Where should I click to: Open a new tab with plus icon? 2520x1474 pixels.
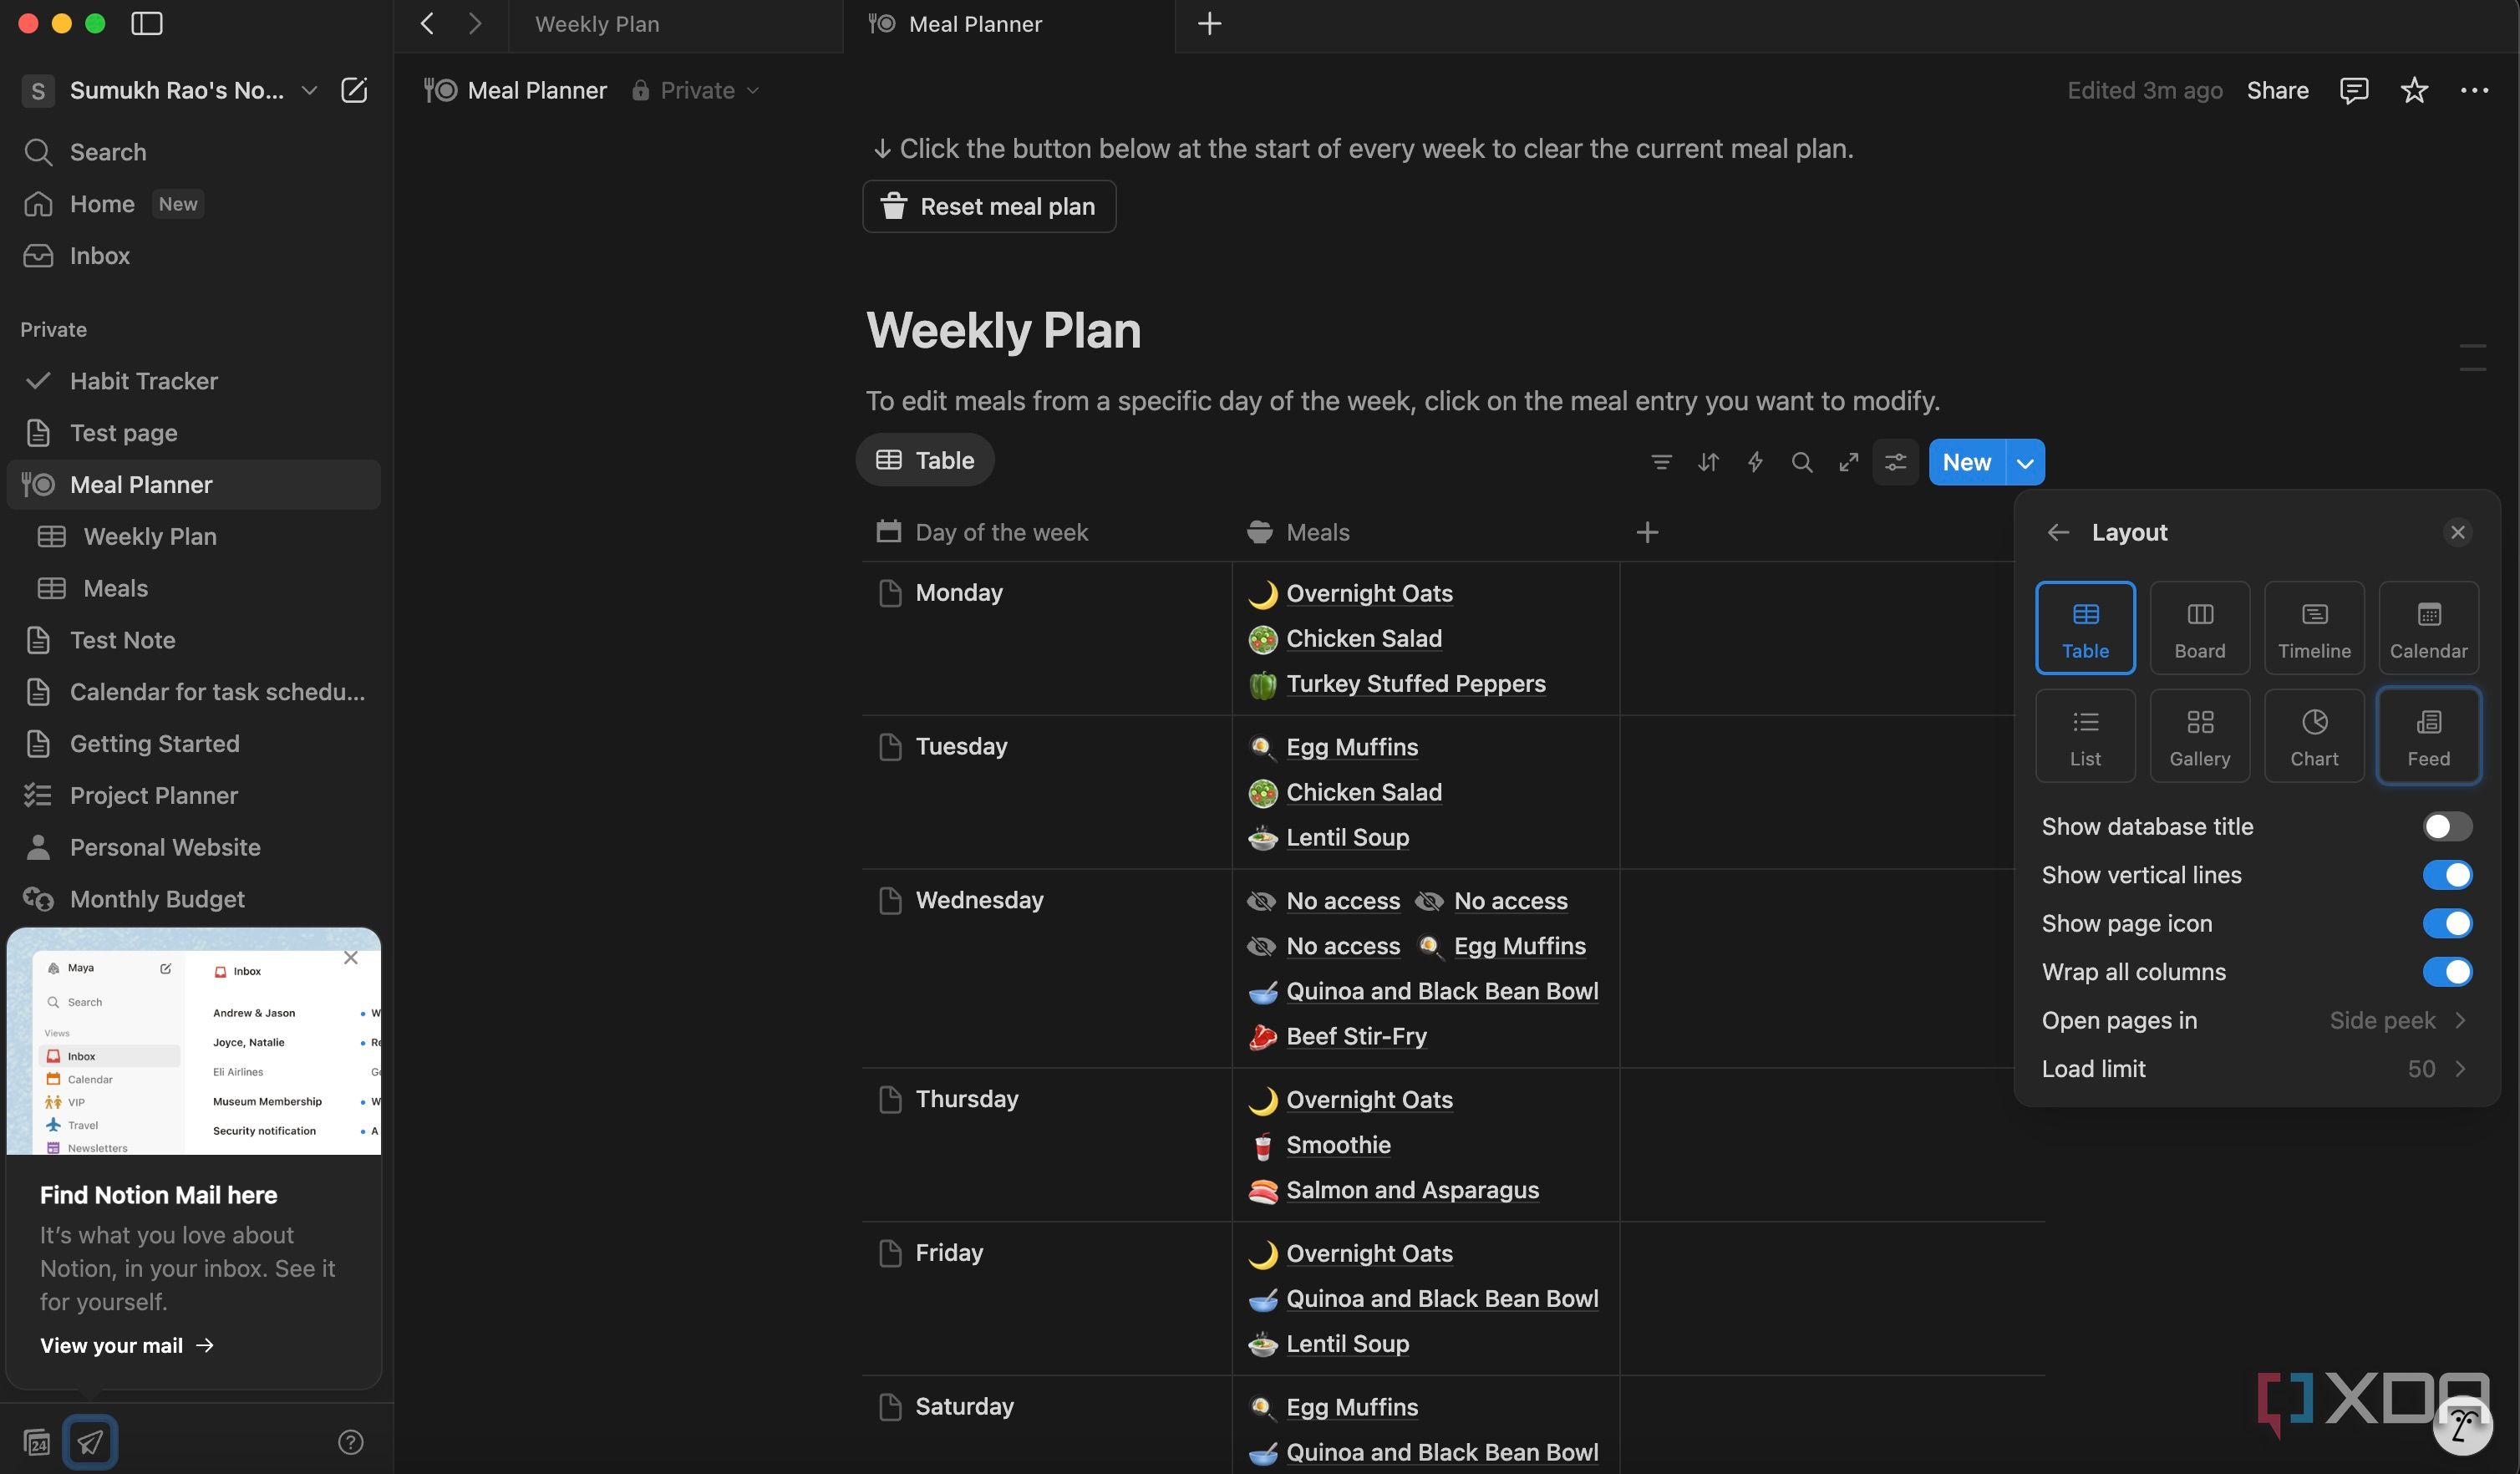pyautogui.click(x=1209, y=23)
